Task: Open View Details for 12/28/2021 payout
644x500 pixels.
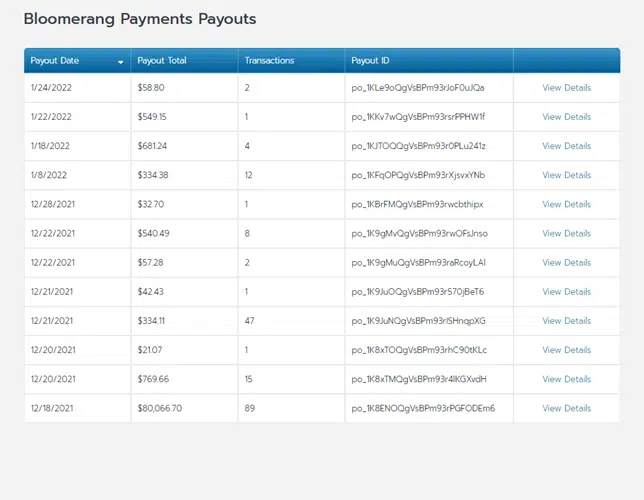Action: tap(566, 204)
